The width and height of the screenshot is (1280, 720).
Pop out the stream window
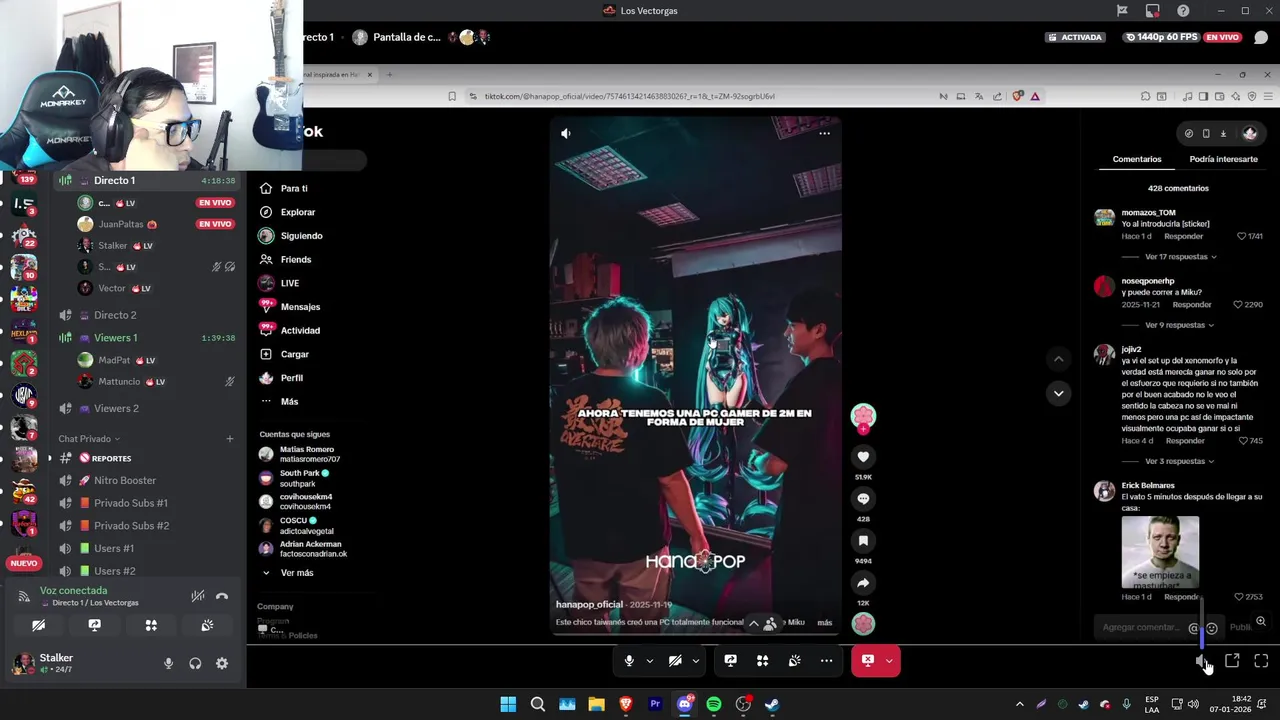pos(1232,661)
